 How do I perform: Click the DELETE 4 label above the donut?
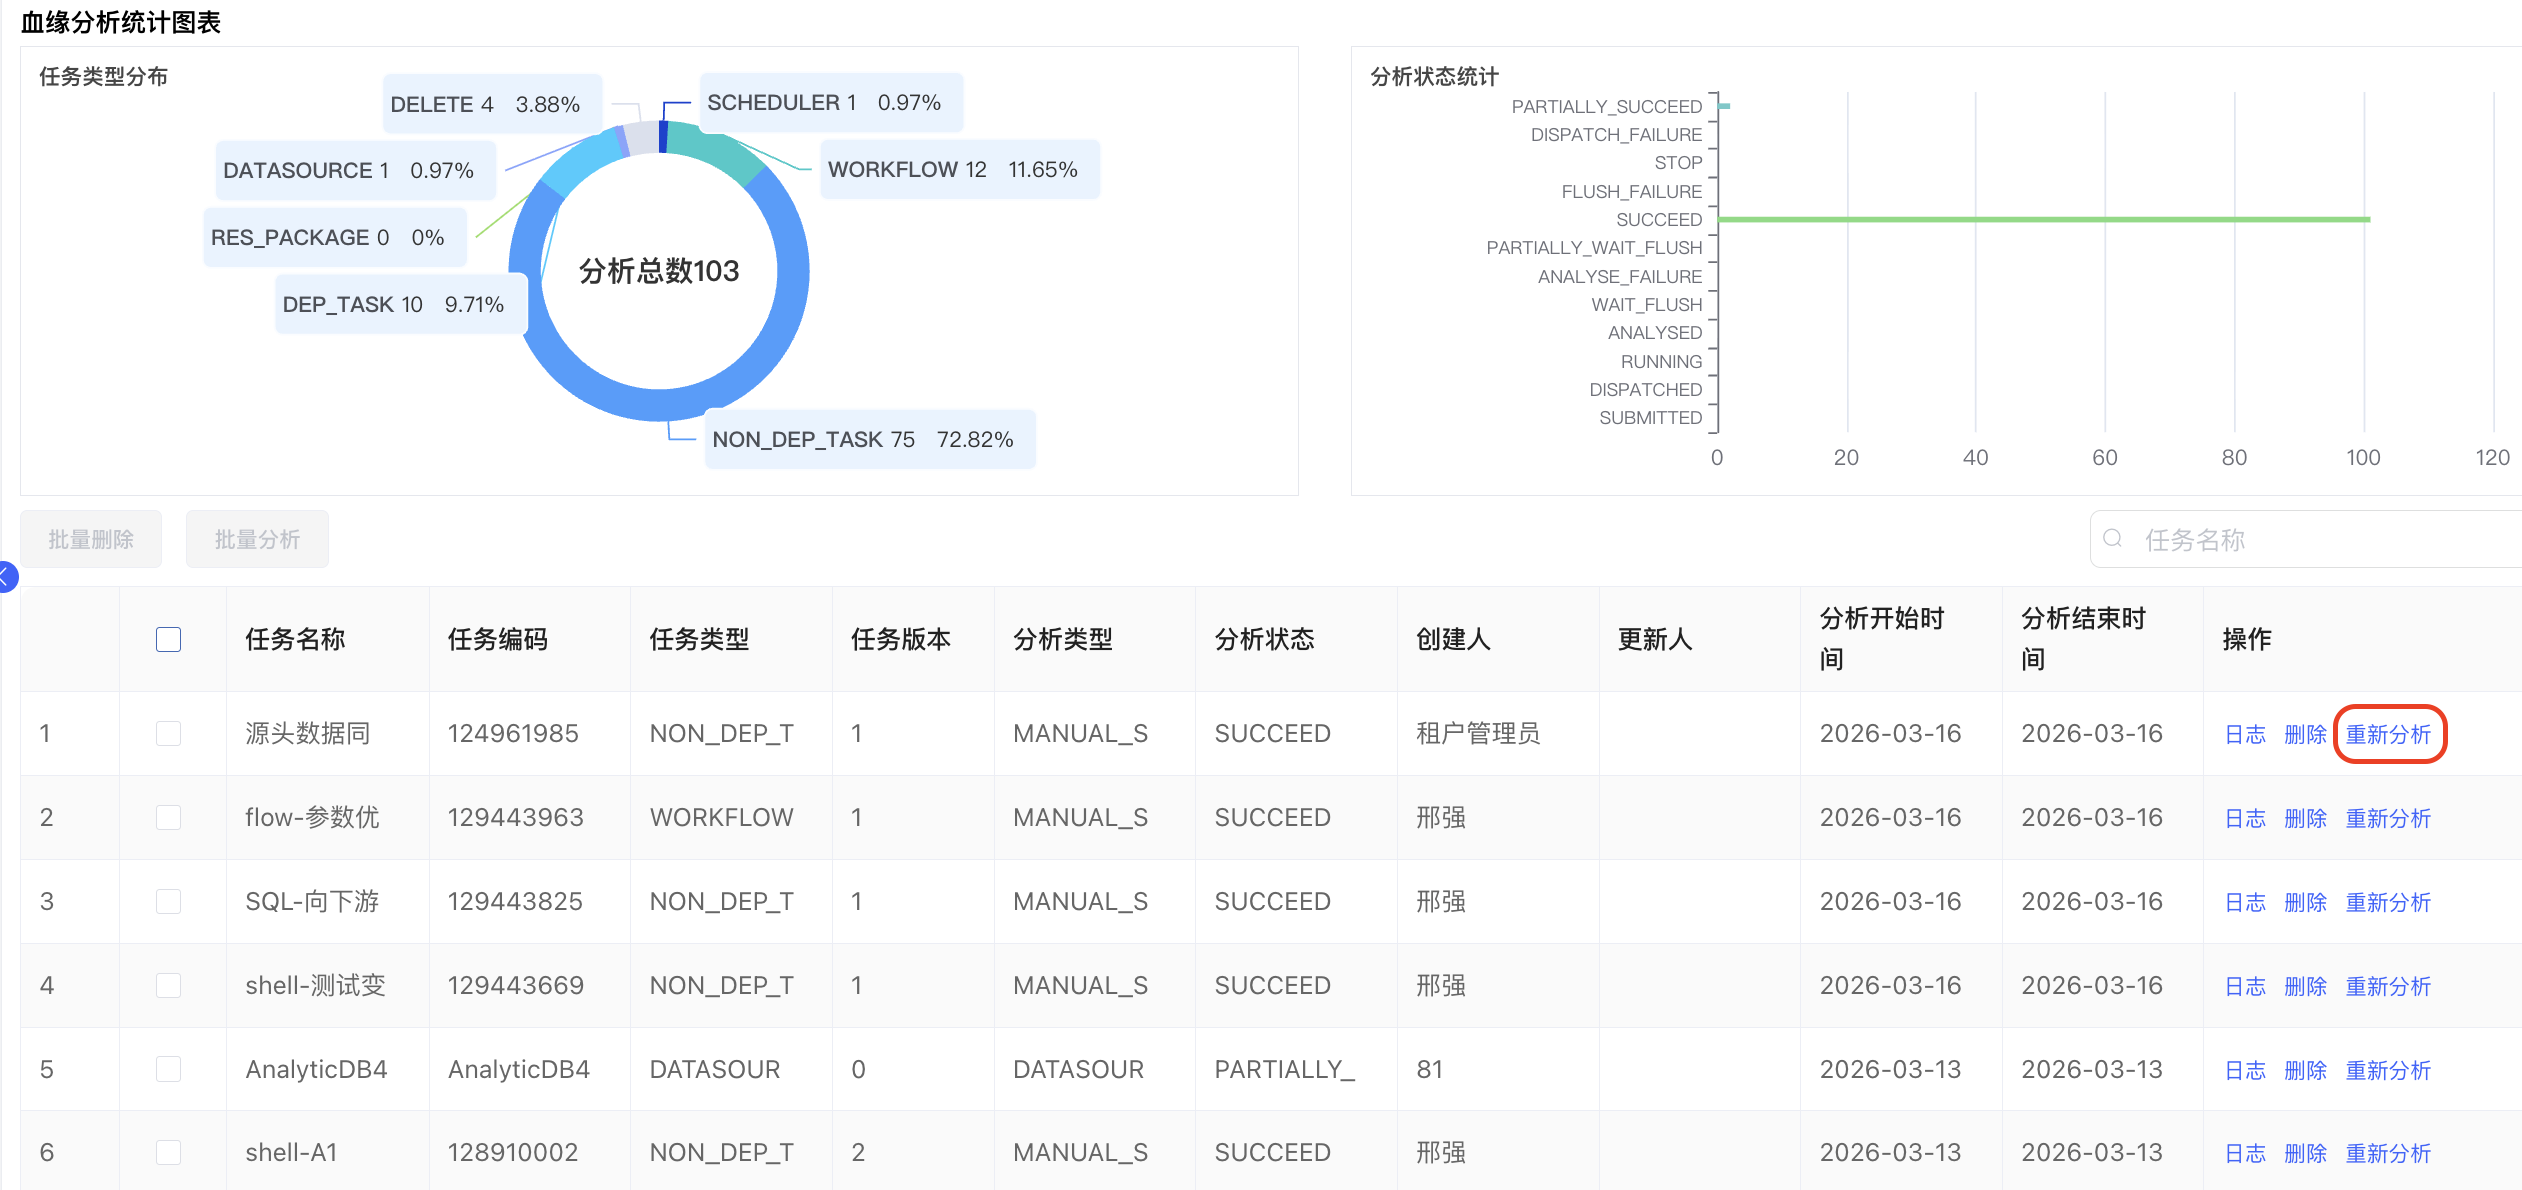tap(489, 103)
